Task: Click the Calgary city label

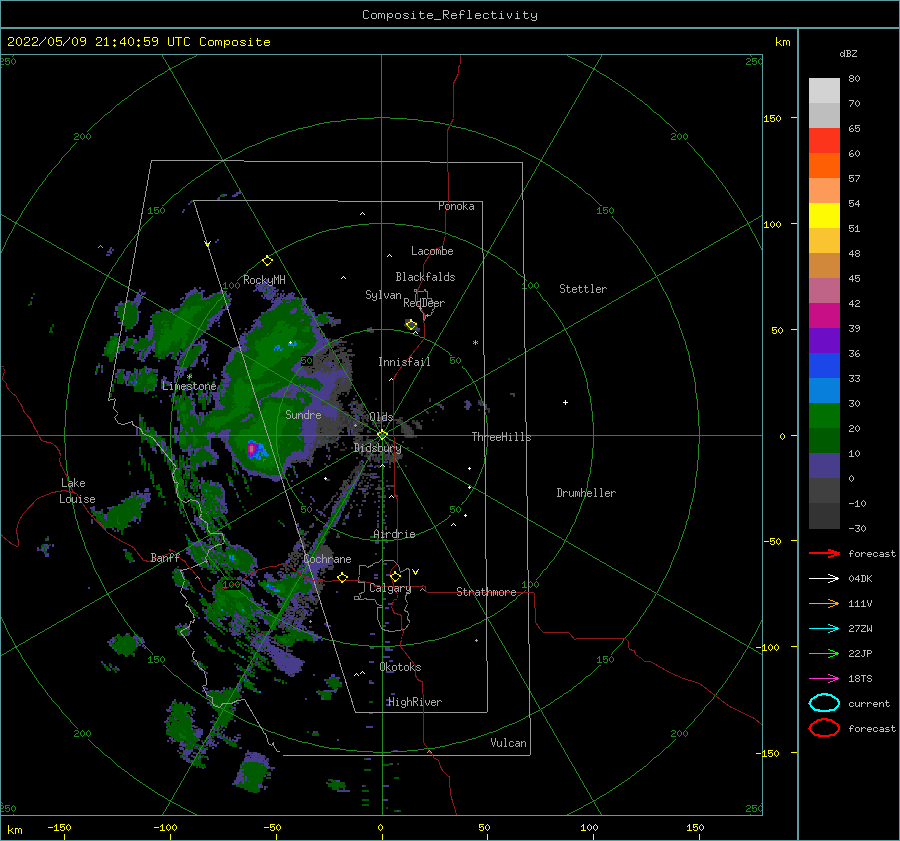Action: [x=390, y=588]
